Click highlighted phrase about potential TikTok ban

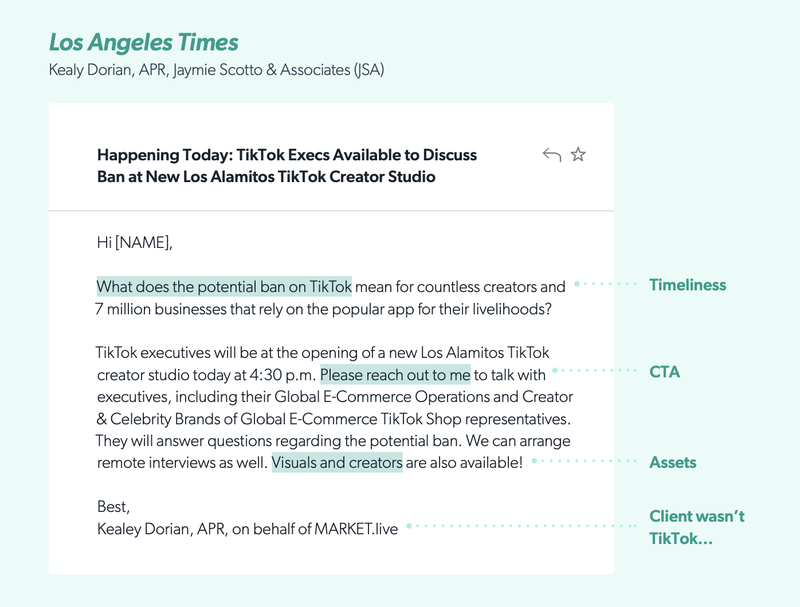point(224,287)
